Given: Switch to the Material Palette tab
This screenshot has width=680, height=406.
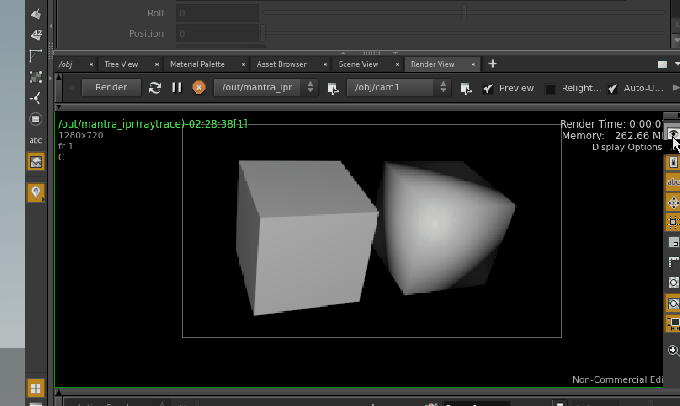Looking at the screenshot, I should [x=197, y=64].
